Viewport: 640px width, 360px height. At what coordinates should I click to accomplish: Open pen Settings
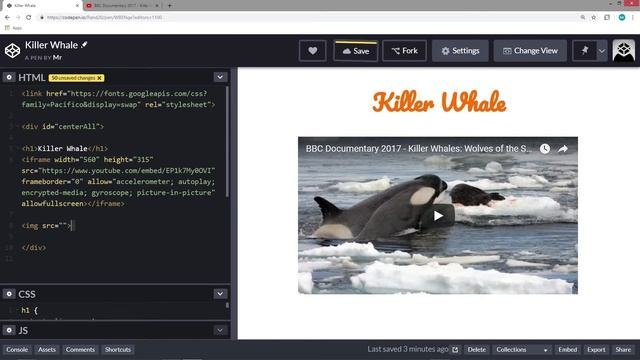[x=460, y=51]
